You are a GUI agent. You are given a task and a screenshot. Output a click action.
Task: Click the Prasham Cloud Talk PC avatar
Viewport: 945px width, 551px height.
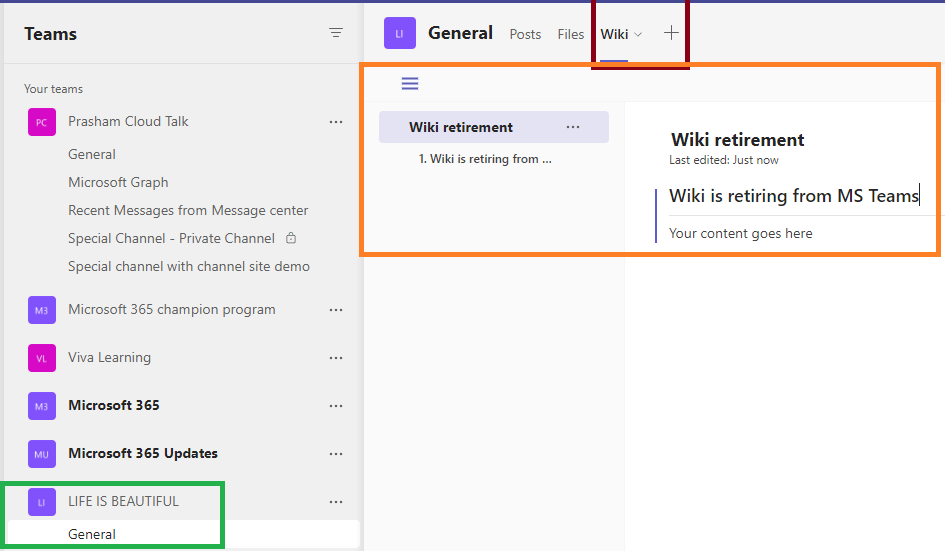pos(42,122)
